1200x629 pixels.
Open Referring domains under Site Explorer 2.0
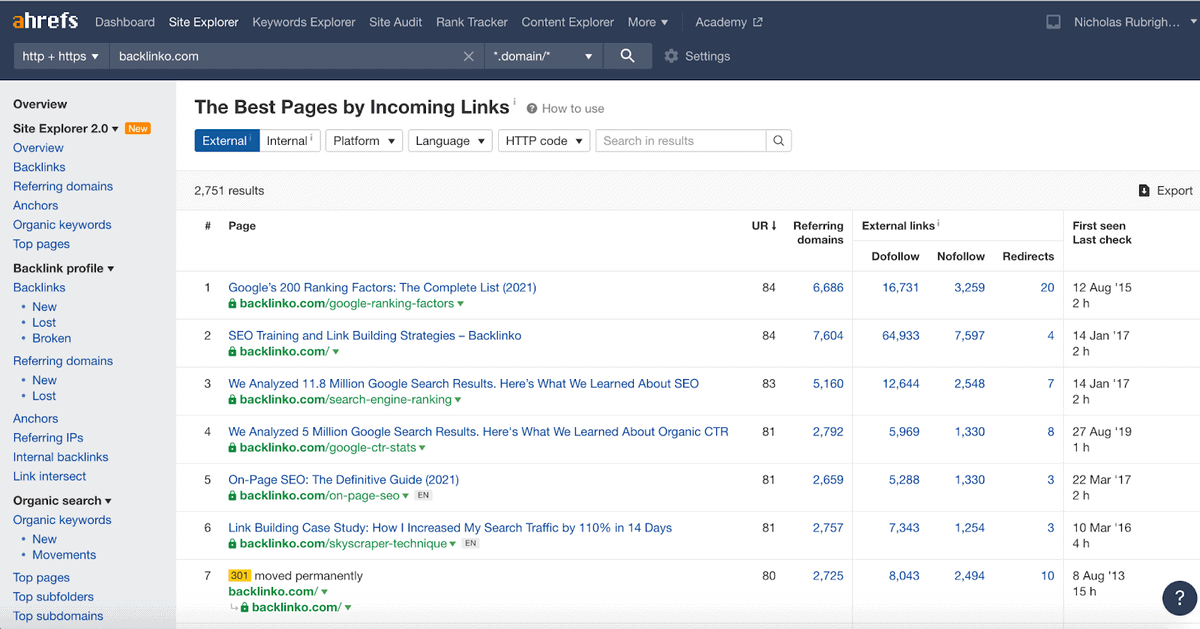click(63, 186)
